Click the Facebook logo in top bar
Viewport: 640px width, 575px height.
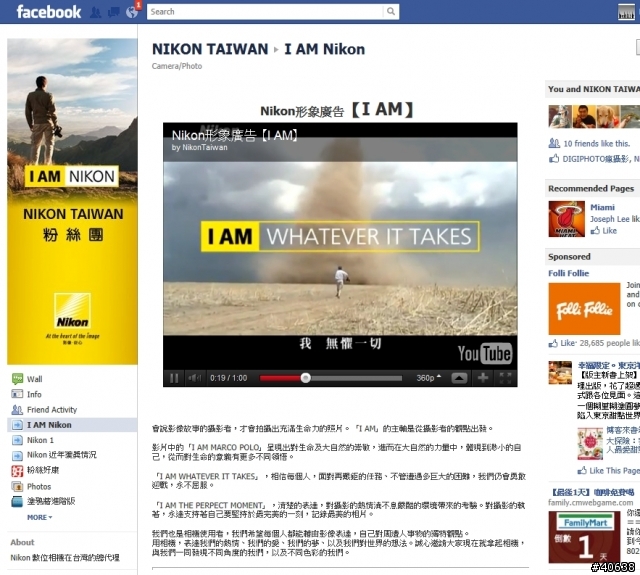49,12
